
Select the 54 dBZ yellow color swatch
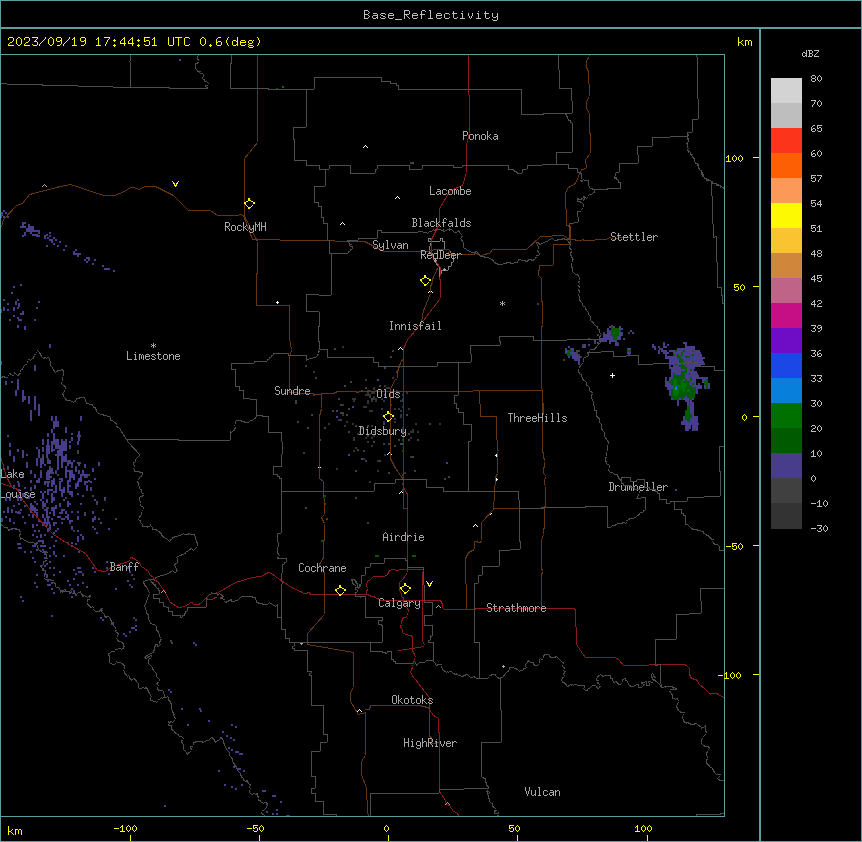coord(786,215)
